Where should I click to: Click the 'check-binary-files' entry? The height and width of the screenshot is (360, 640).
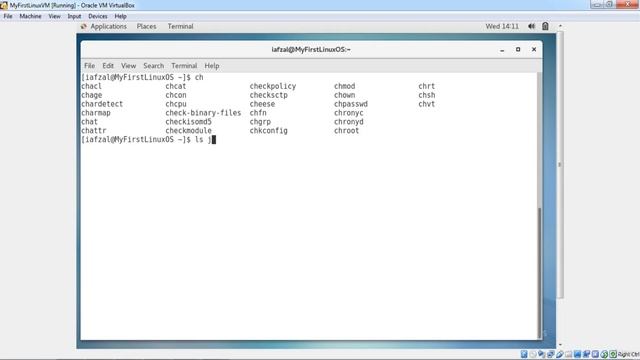tap(203, 113)
